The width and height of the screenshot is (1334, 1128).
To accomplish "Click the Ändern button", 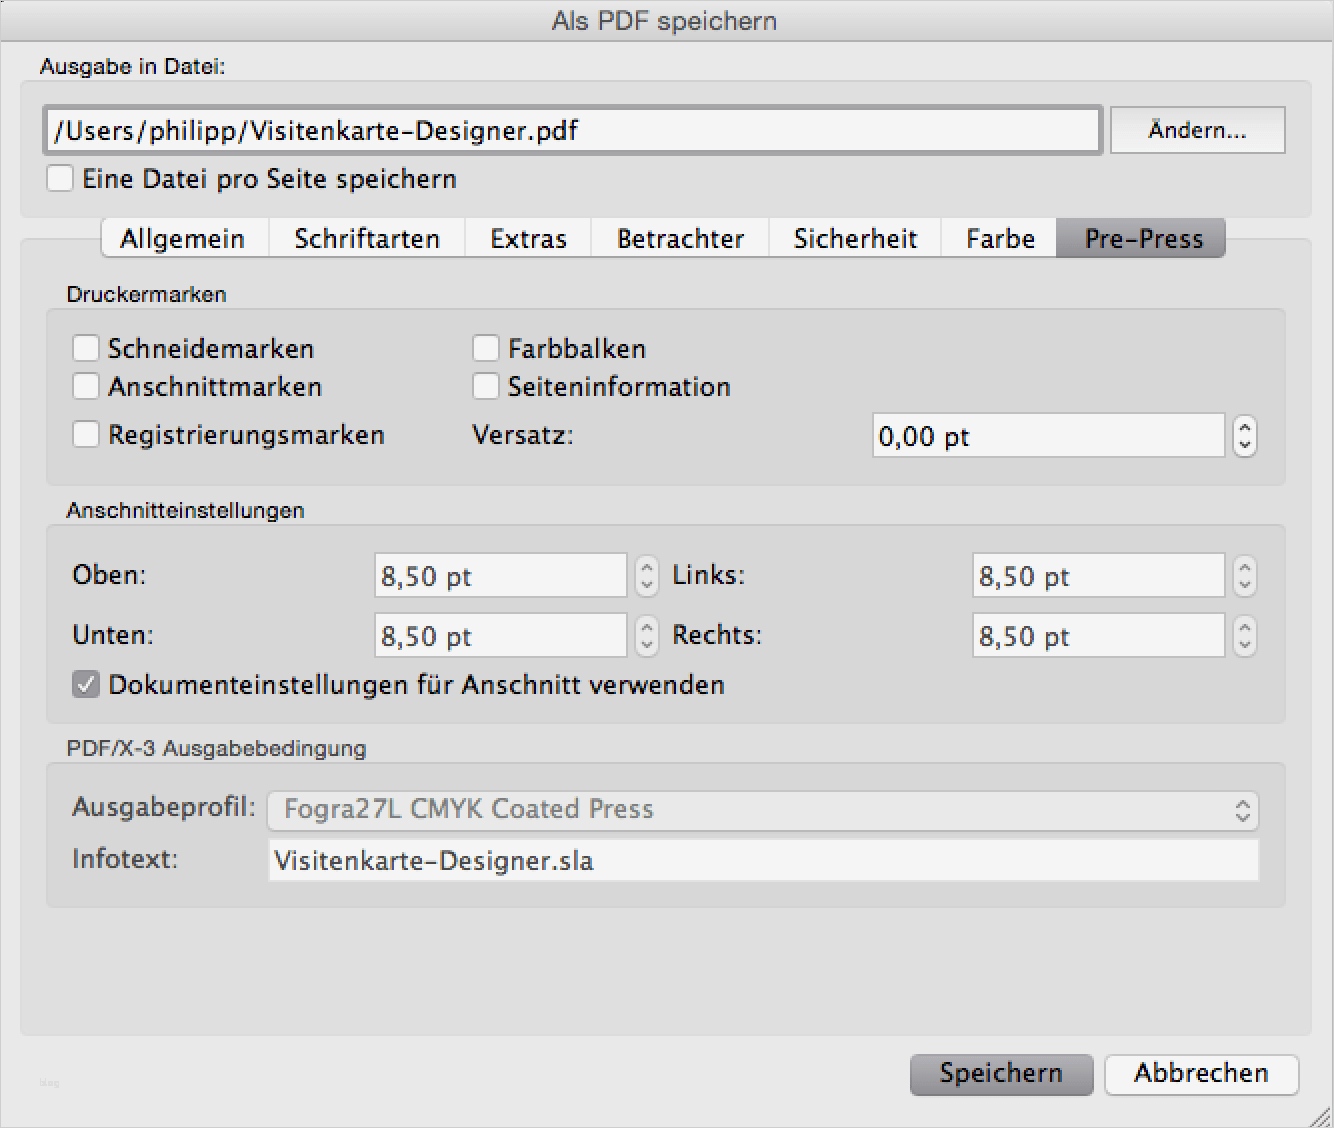I will coord(1197,129).
